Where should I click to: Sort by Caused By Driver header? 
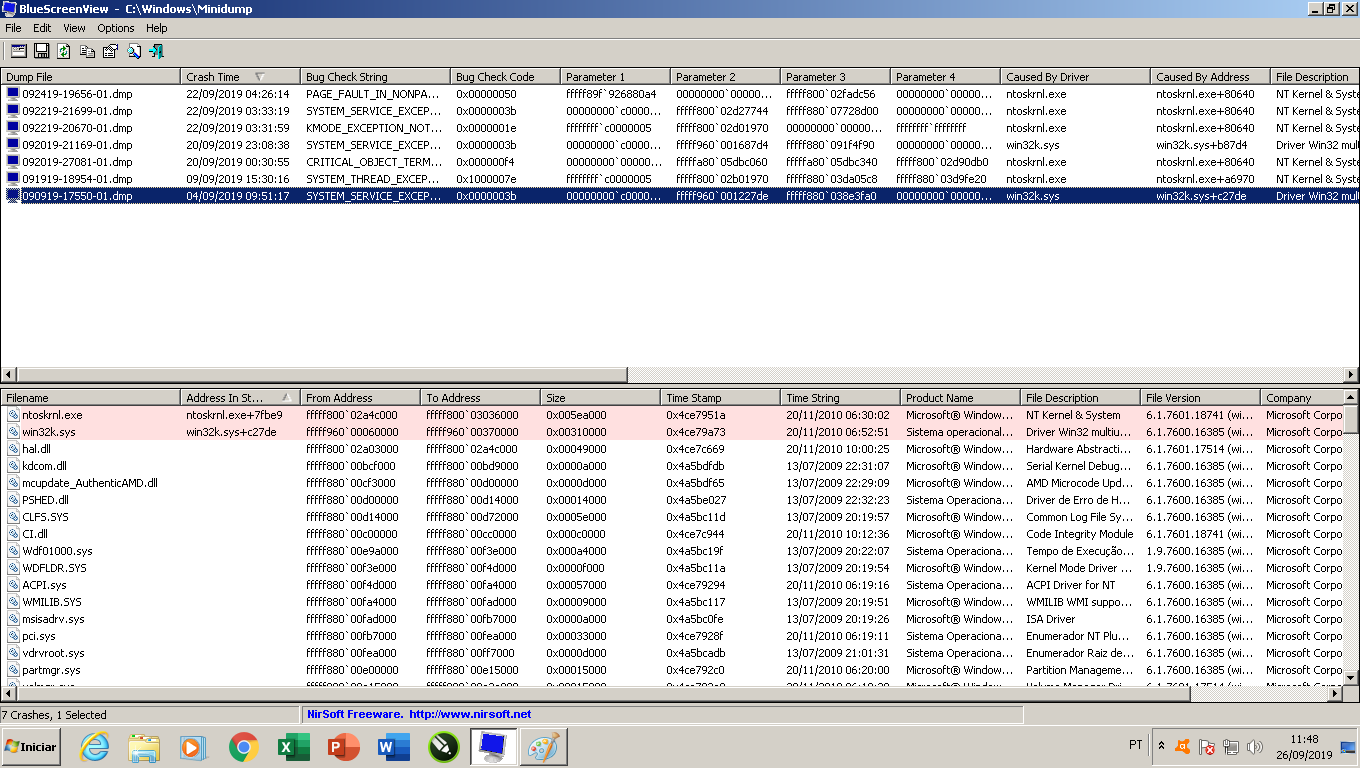click(x=1075, y=77)
